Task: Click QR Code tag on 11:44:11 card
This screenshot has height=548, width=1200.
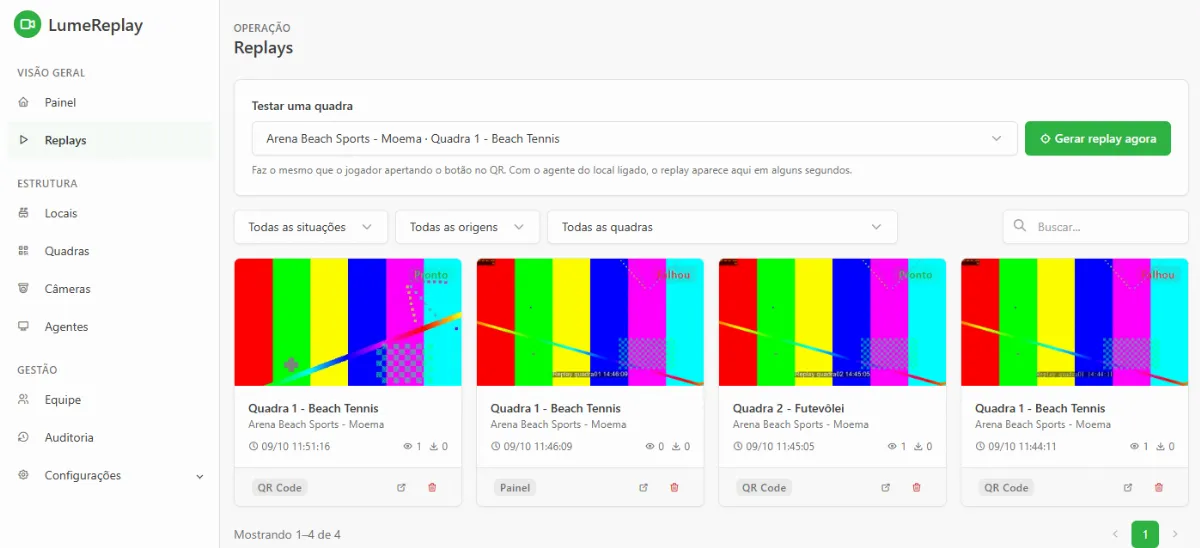Action: (x=1006, y=488)
